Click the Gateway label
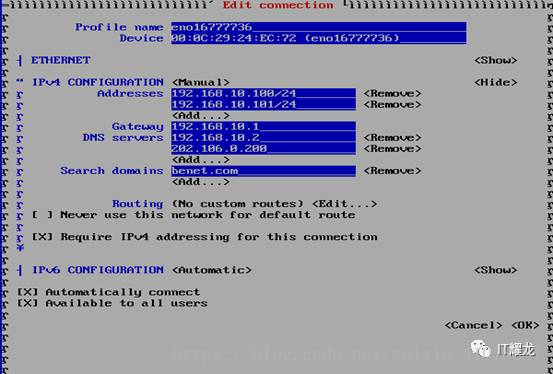Screen dimensions: 553x374 pyautogui.click(x=138, y=127)
